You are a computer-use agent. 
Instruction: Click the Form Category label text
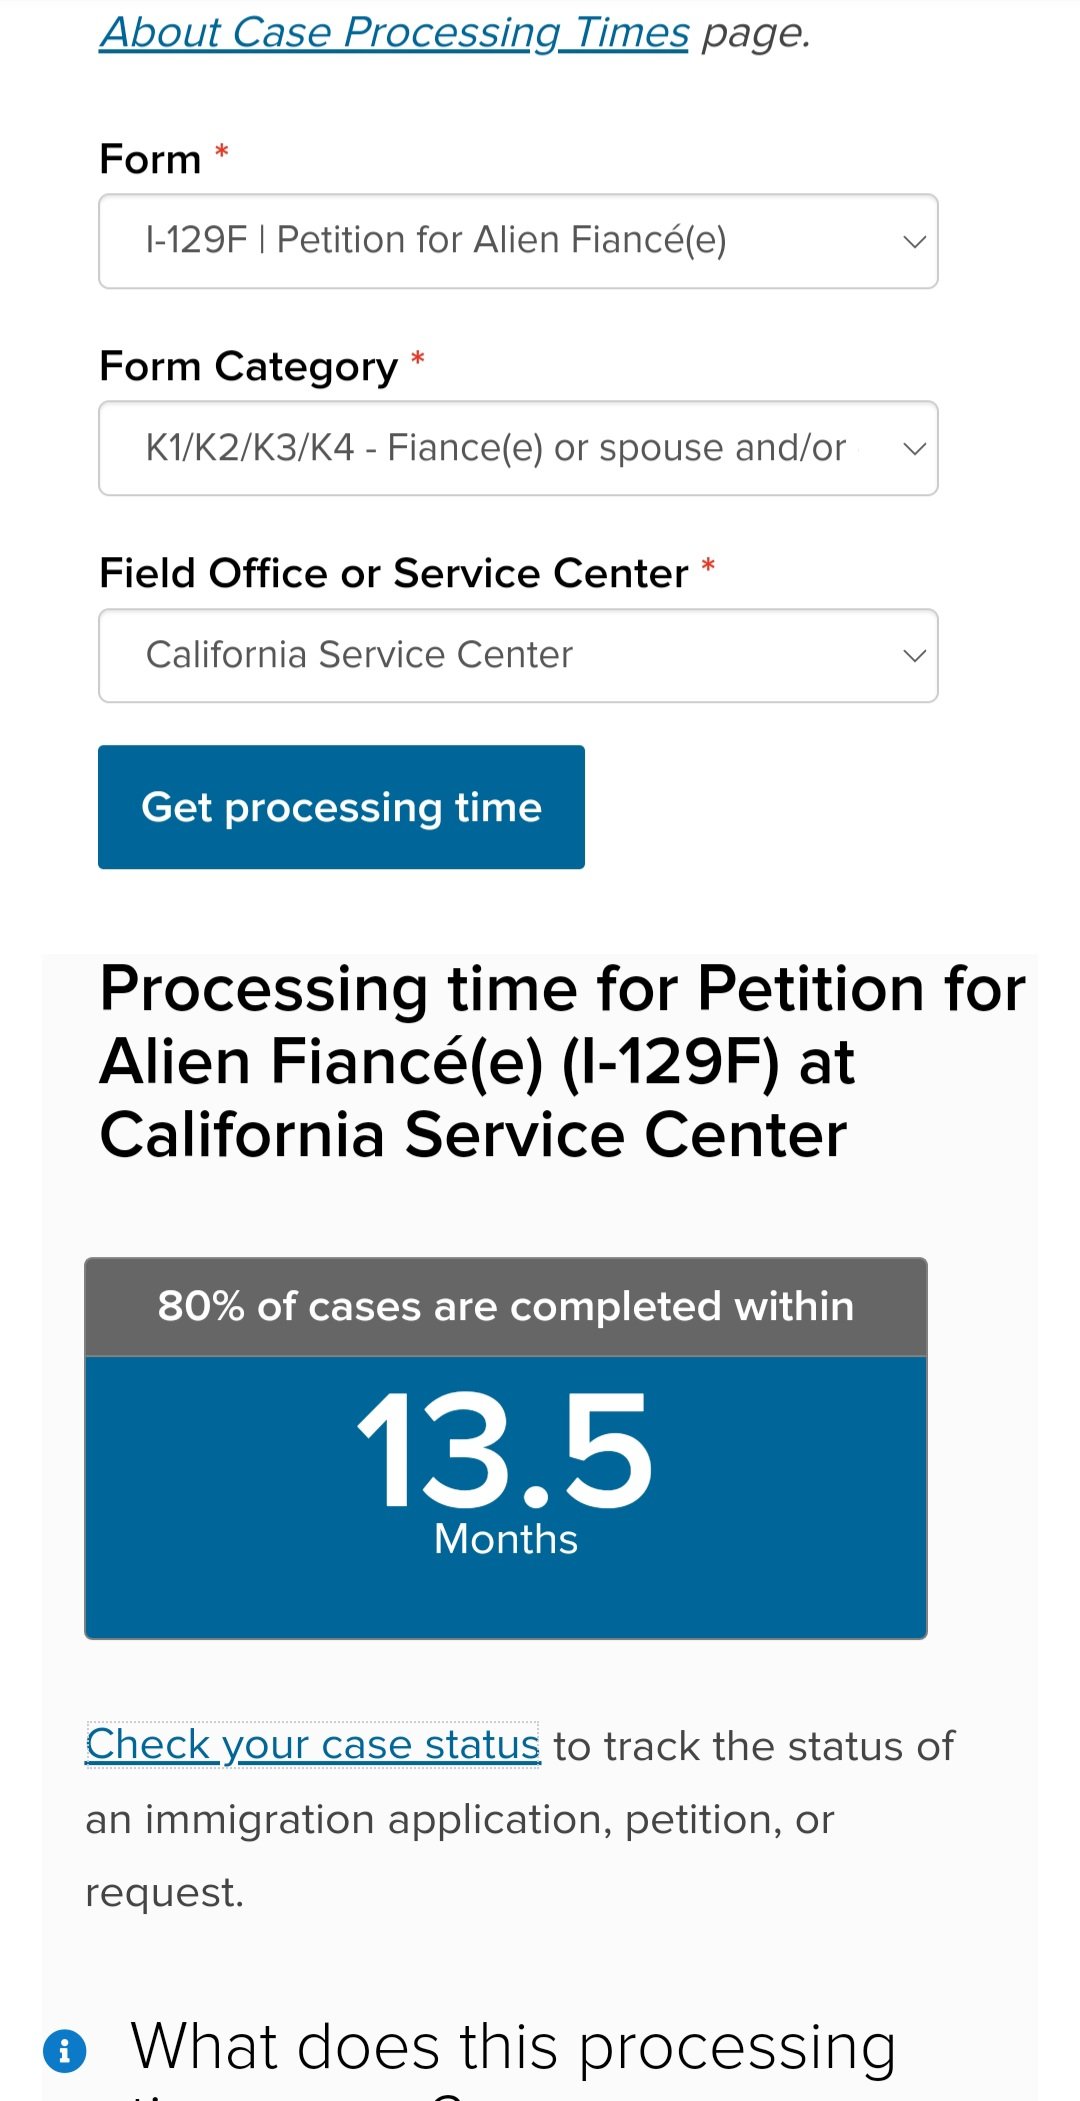[249, 367]
